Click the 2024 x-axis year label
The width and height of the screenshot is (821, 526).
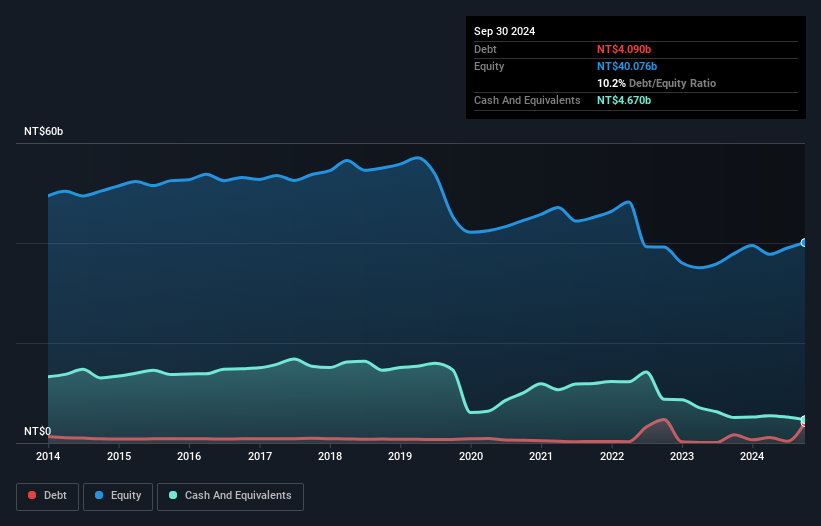point(752,457)
